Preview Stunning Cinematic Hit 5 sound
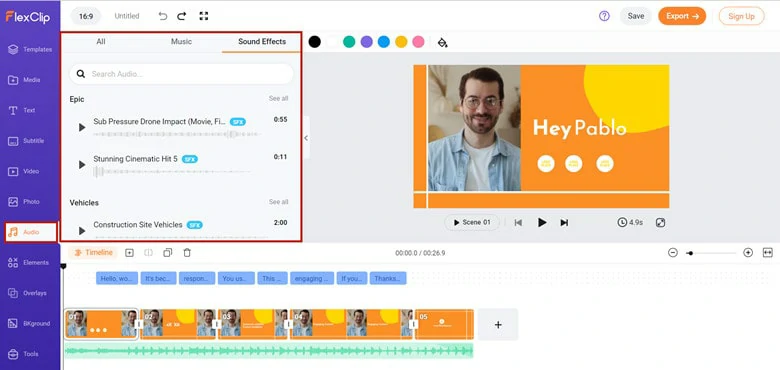The image size is (780, 370). point(82,165)
